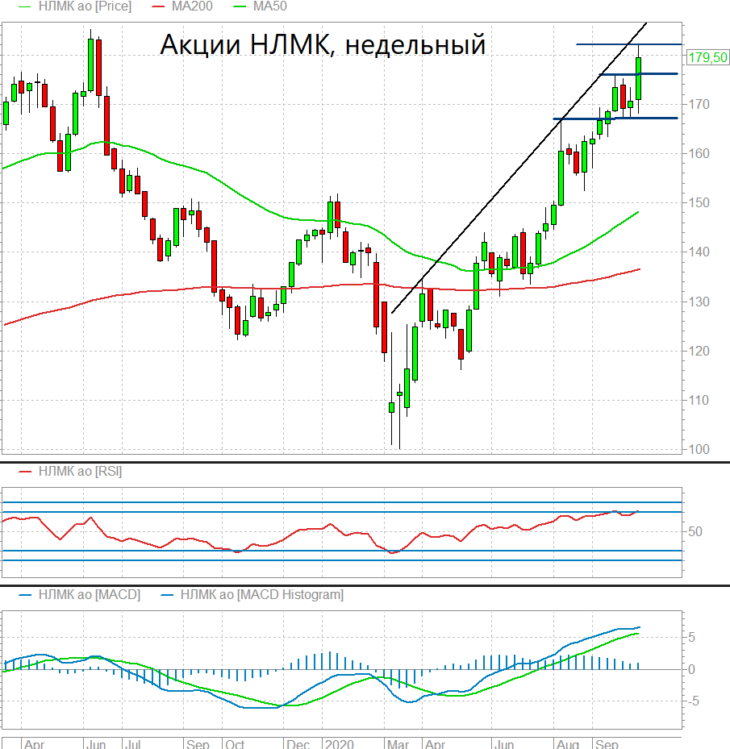Click the Dec label on the time axis
Screen dimensions: 730x749
(298, 743)
